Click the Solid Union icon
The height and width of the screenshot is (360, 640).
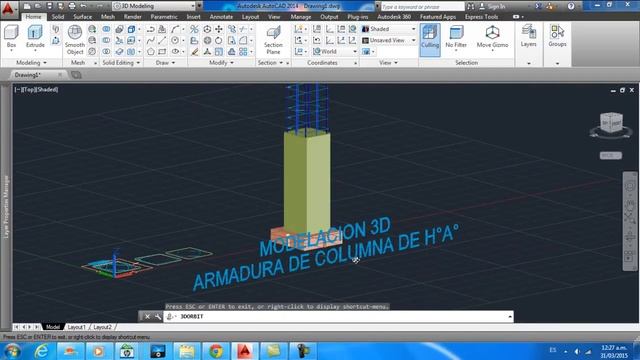[x=106, y=29]
